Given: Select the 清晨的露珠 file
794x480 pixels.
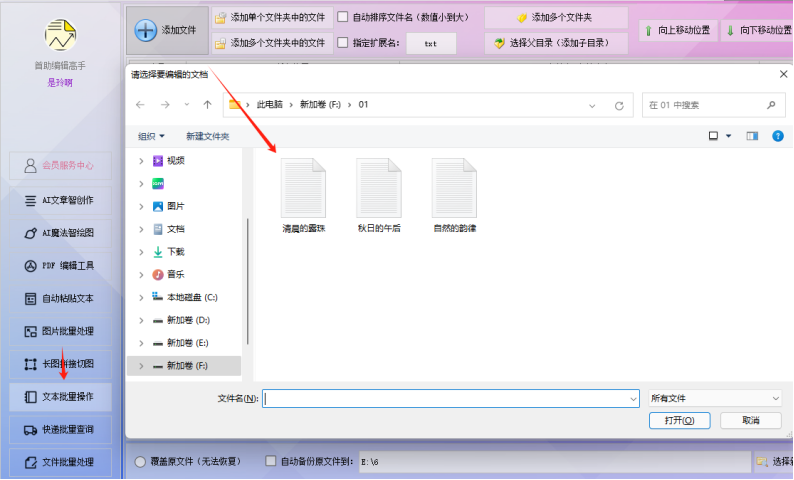Looking at the screenshot, I should pyautogui.click(x=304, y=195).
